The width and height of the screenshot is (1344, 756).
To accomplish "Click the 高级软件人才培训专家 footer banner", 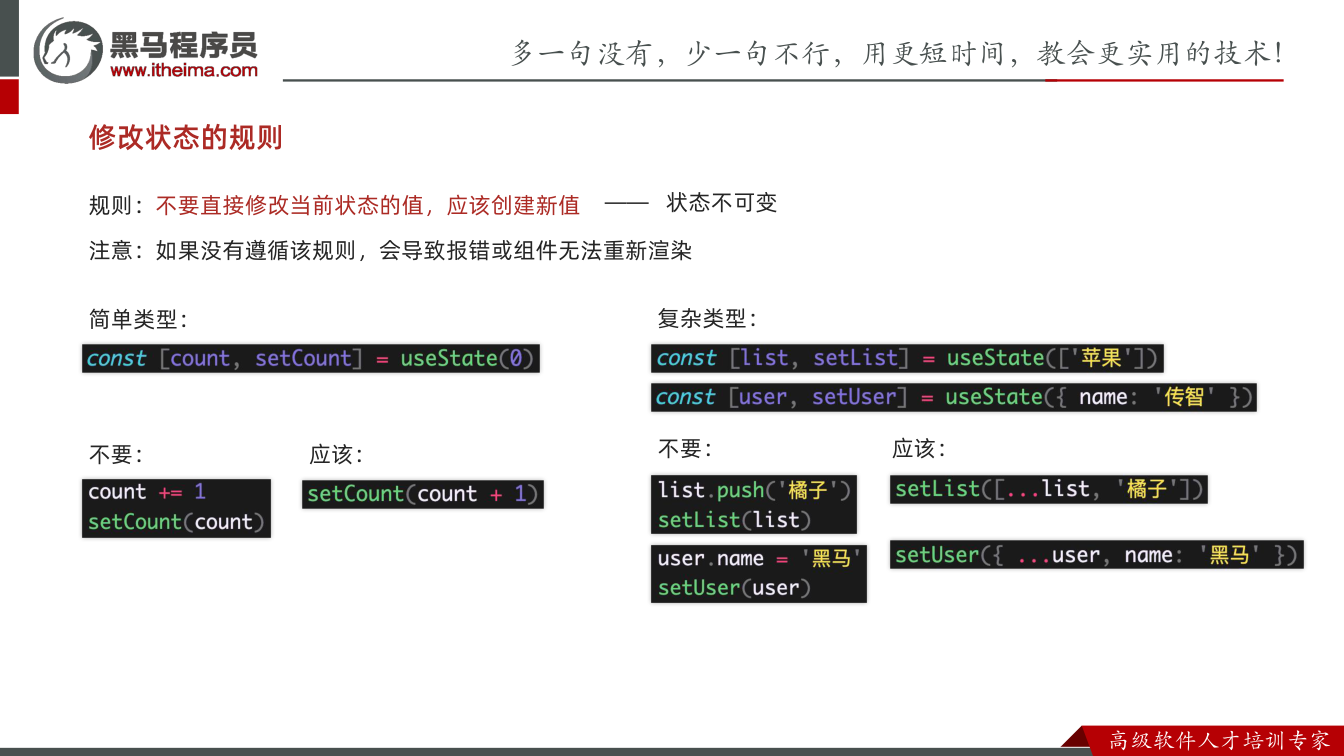I will [x=1220, y=741].
